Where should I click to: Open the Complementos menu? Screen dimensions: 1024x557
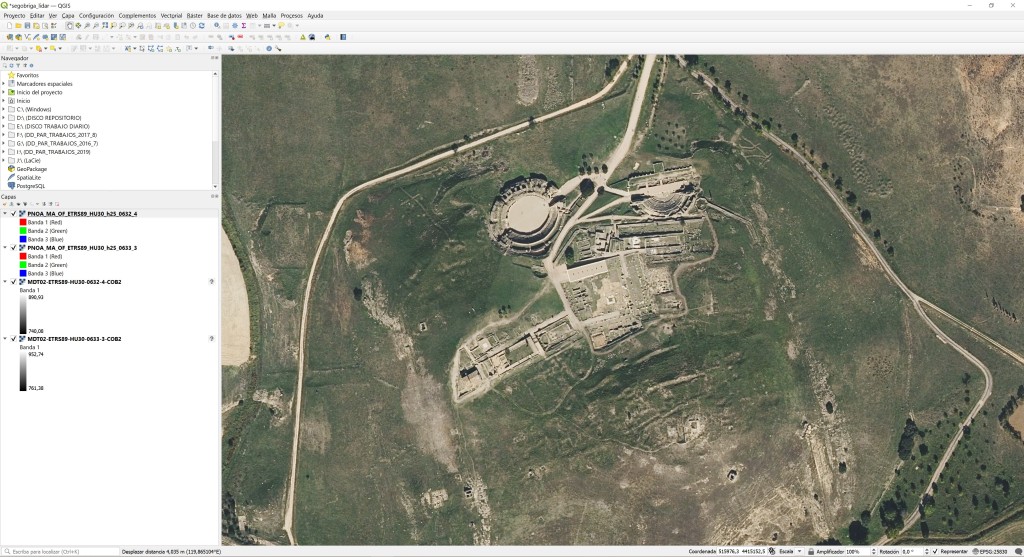click(x=137, y=16)
